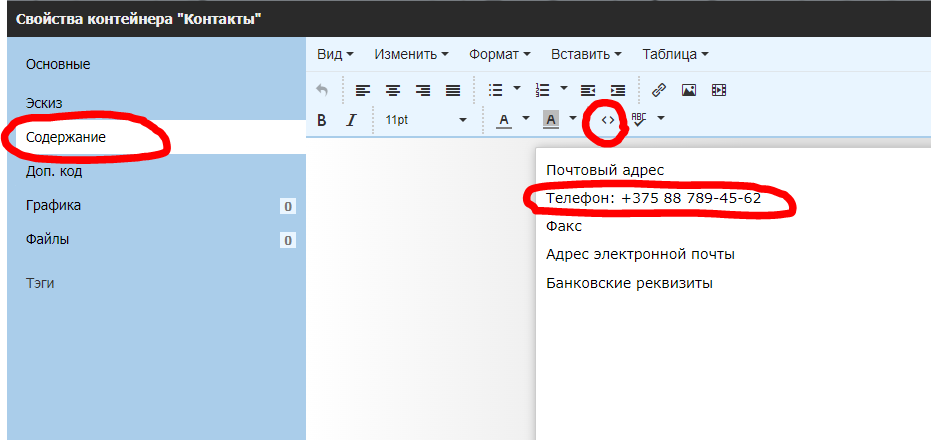Increase indent of the paragraph
The height and width of the screenshot is (440, 931).
(618, 90)
